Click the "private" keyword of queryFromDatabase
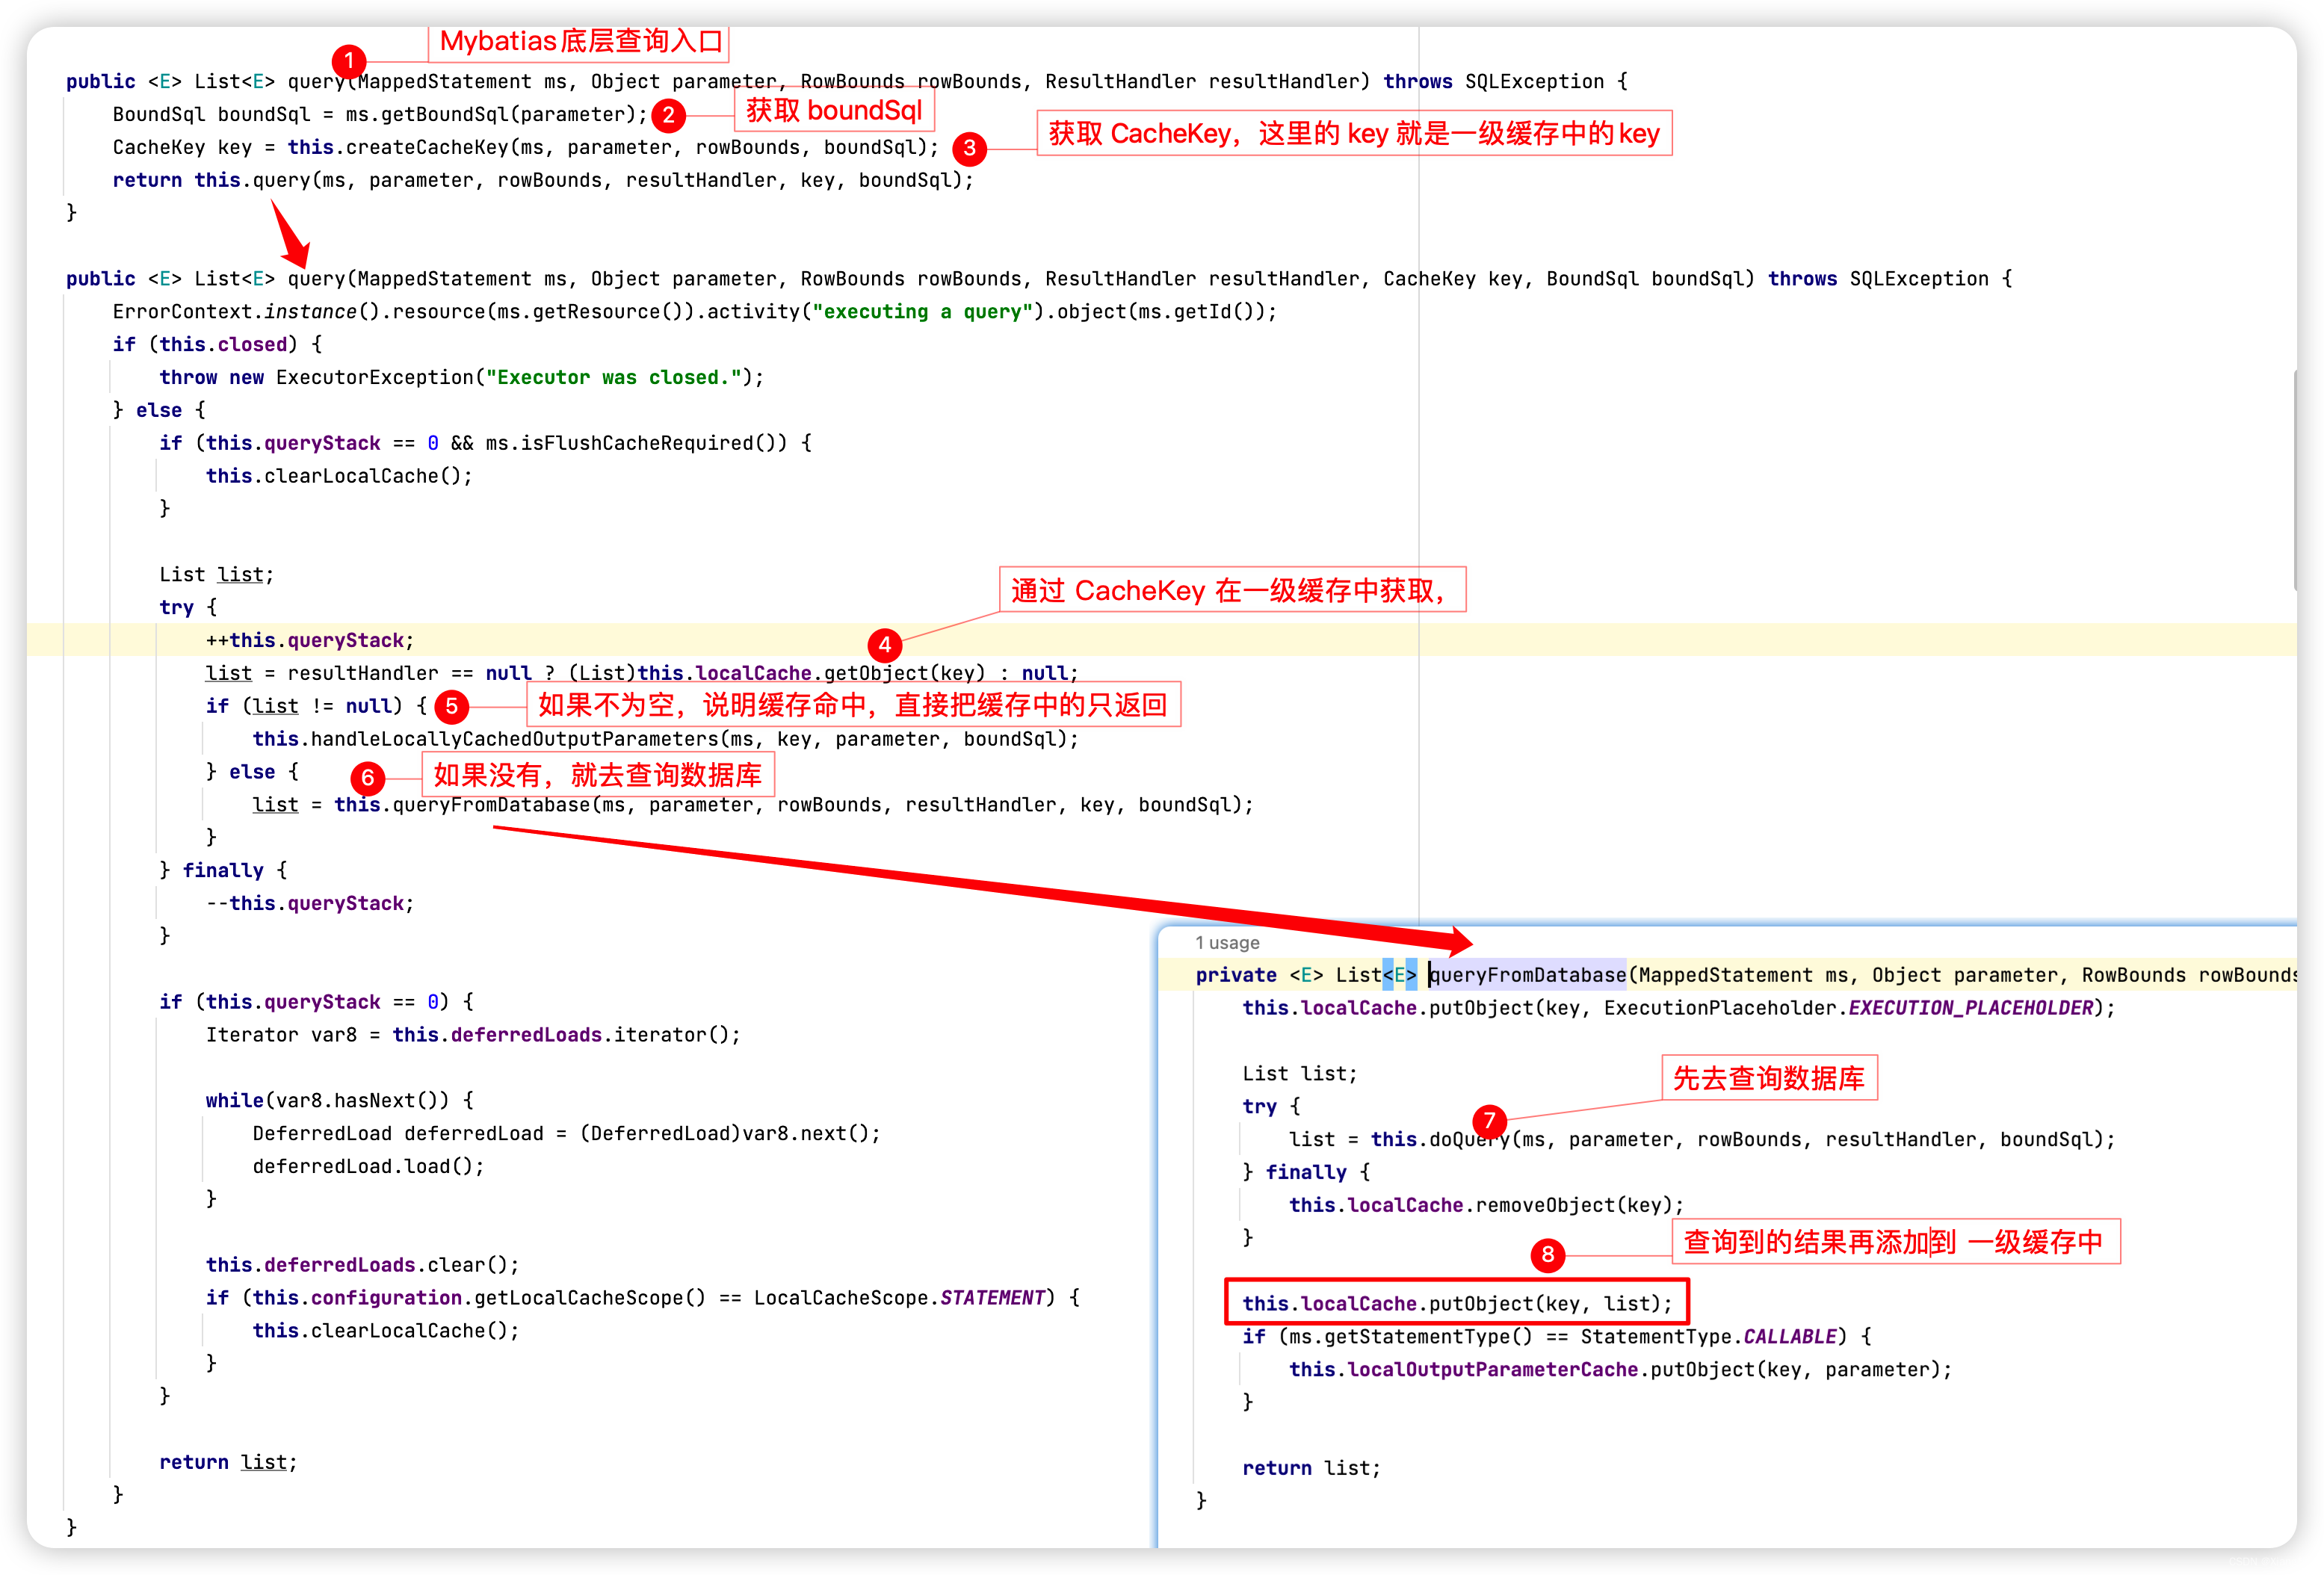Viewport: 2324px width, 1575px height. 1235,974
